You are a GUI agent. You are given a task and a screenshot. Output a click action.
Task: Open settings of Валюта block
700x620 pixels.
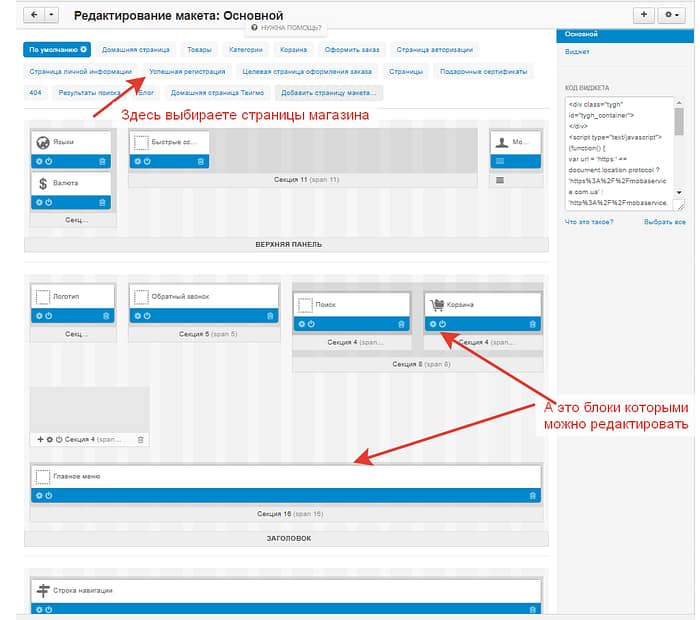[x=39, y=202]
